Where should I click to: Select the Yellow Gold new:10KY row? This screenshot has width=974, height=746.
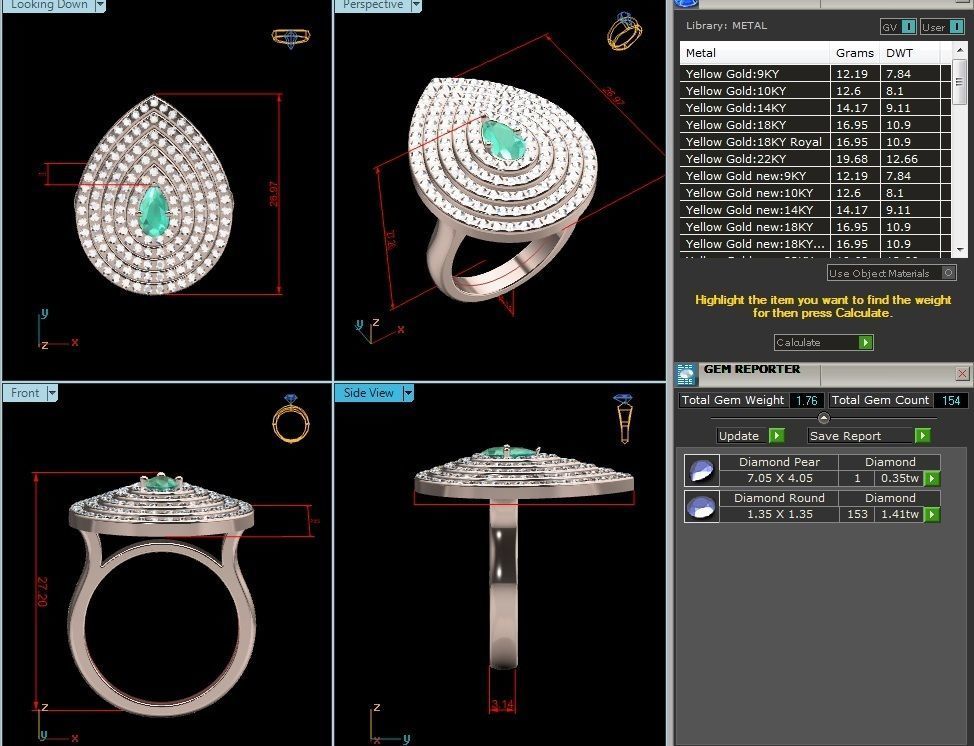pyautogui.click(x=815, y=193)
